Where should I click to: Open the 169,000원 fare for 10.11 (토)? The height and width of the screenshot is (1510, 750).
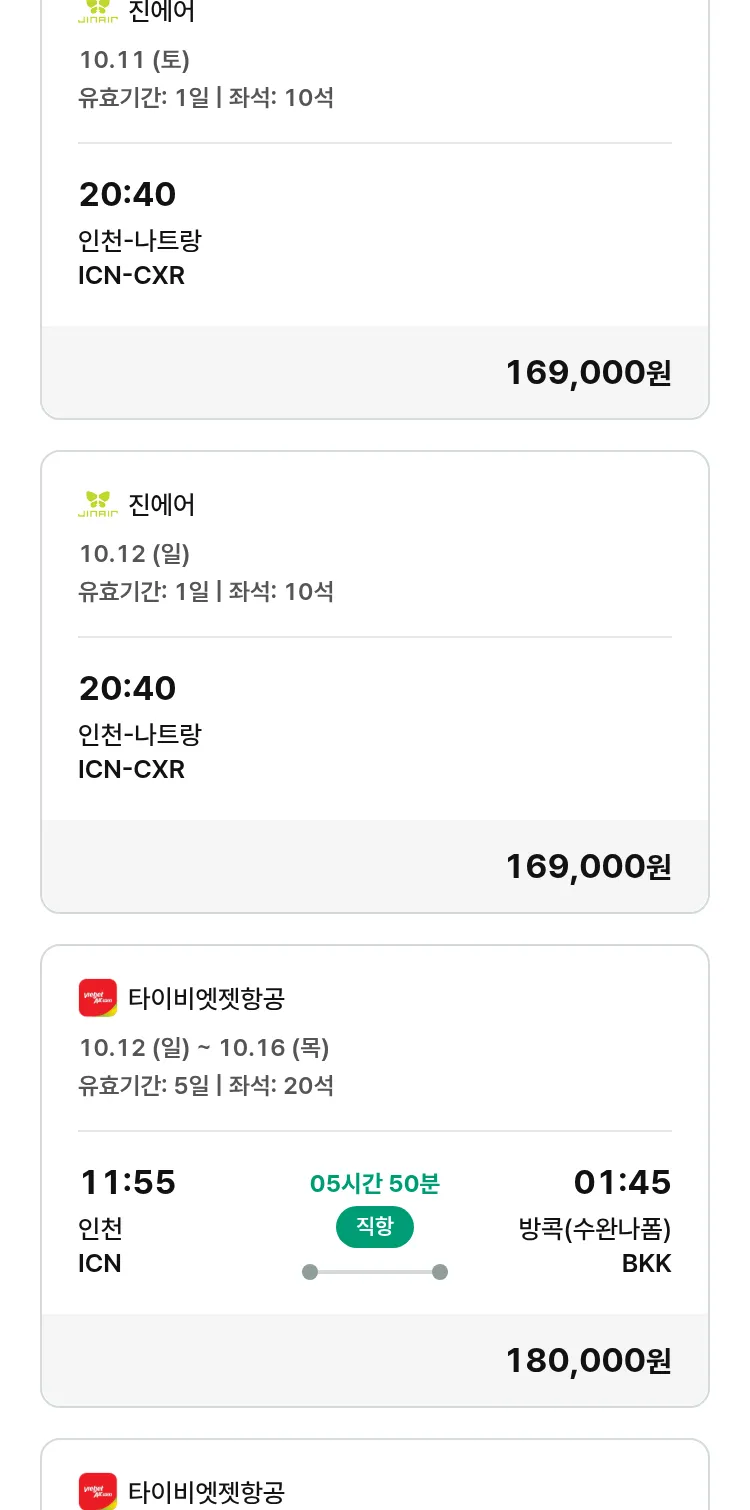point(588,373)
